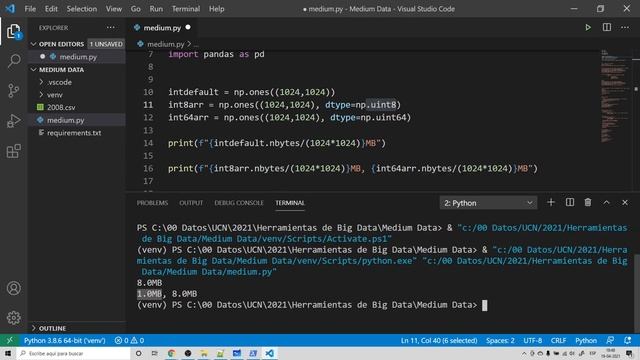Screen dimensions: 640x360
Task: Click Ln 11, Col 40 in status bar
Action: (x=439, y=340)
